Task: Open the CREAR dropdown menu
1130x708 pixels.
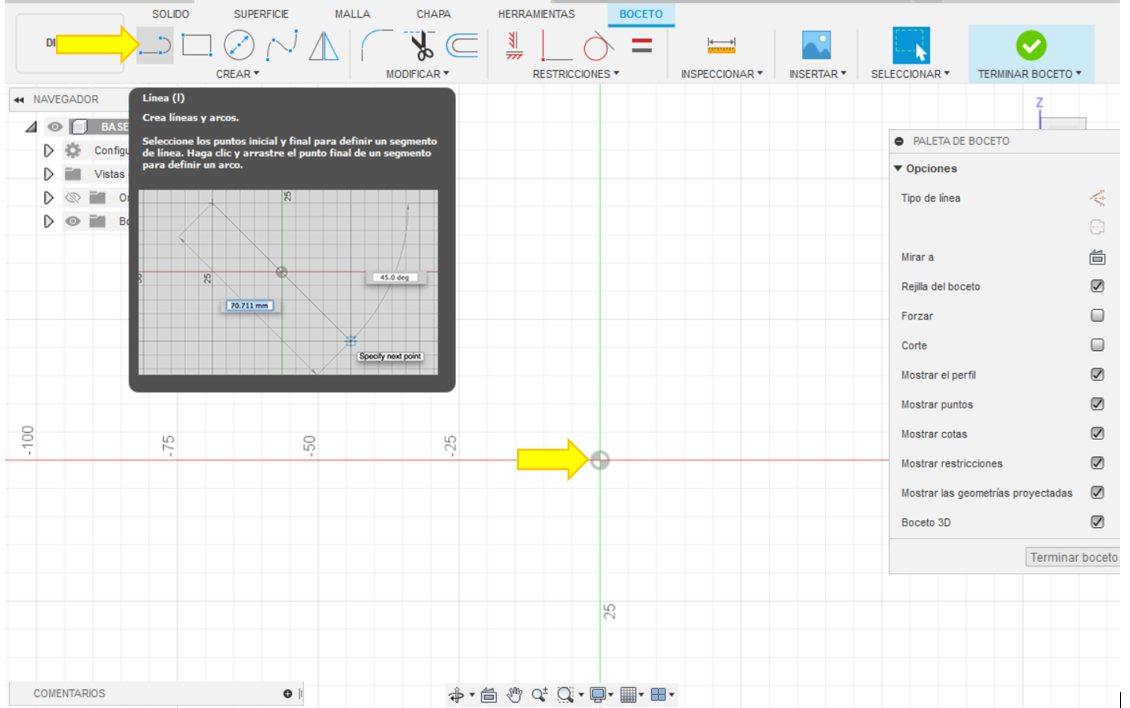Action: (237, 74)
